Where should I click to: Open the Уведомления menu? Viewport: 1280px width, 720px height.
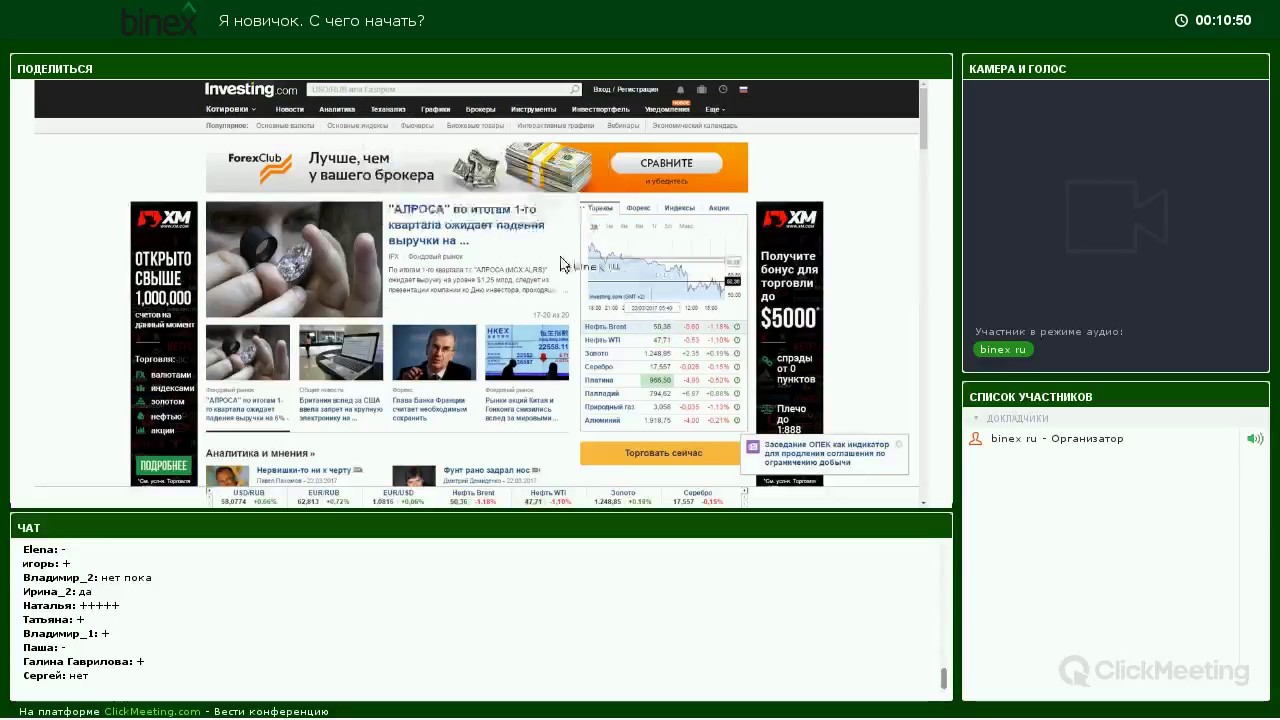coord(667,109)
